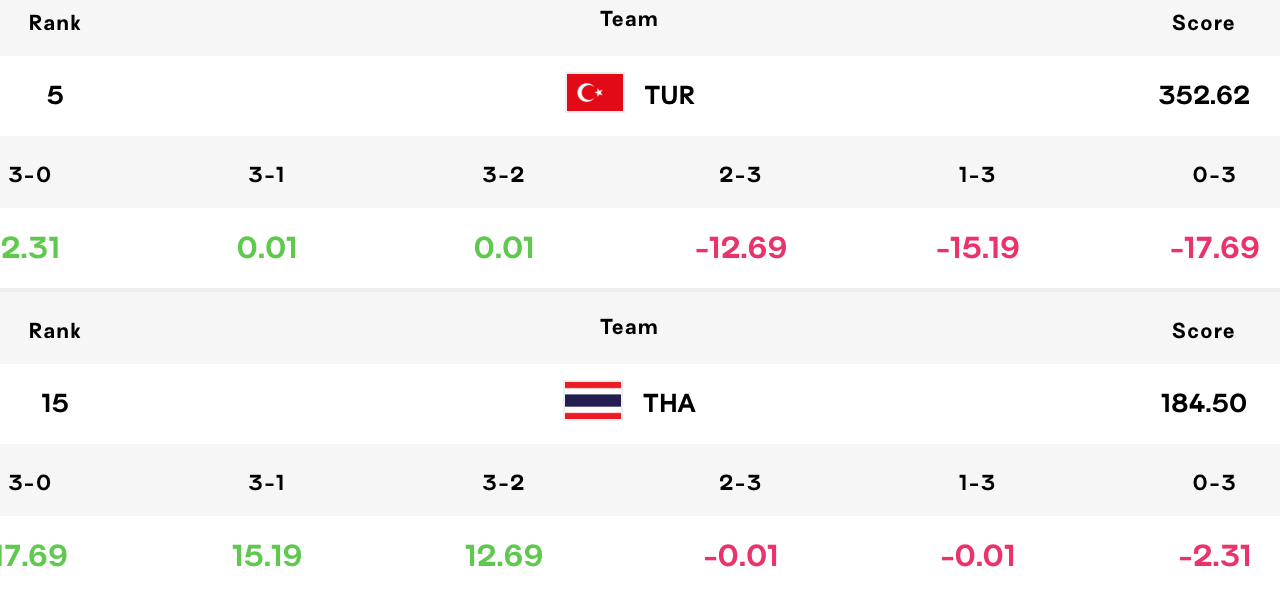Click the Rank header above 15

pos(55,331)
